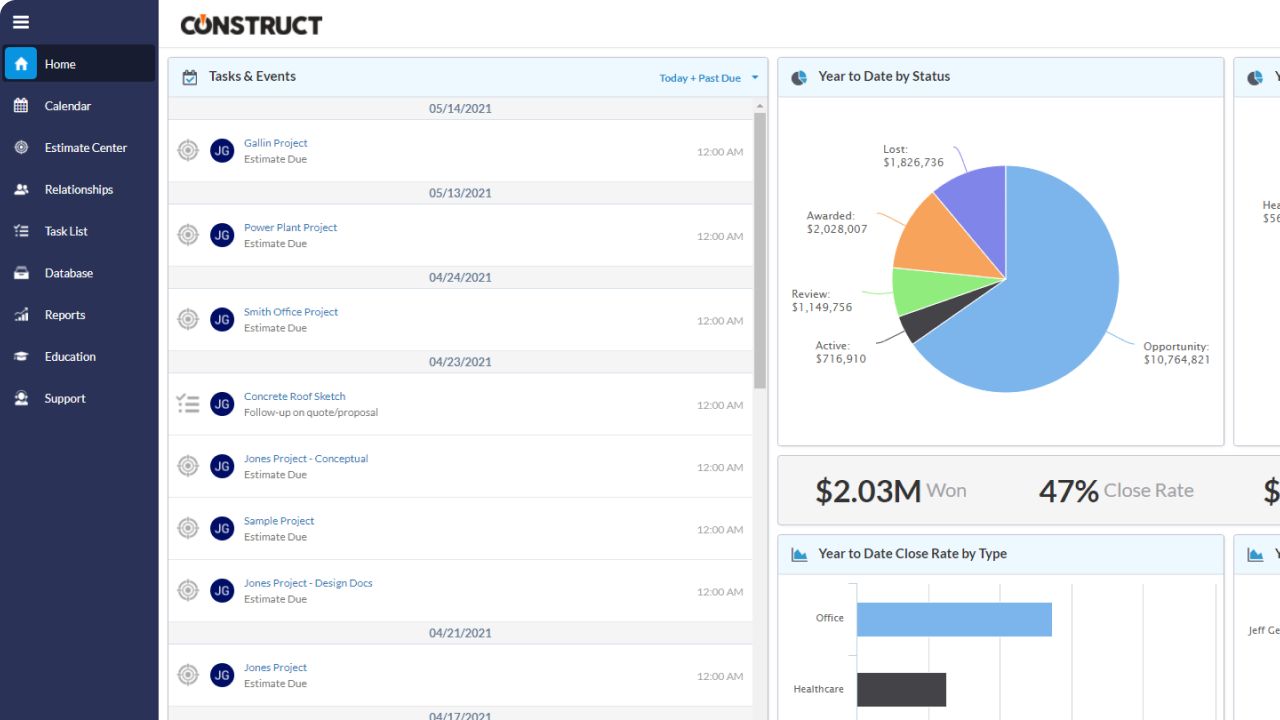Open the Power Plant Project link

click(x=290, y=227)
